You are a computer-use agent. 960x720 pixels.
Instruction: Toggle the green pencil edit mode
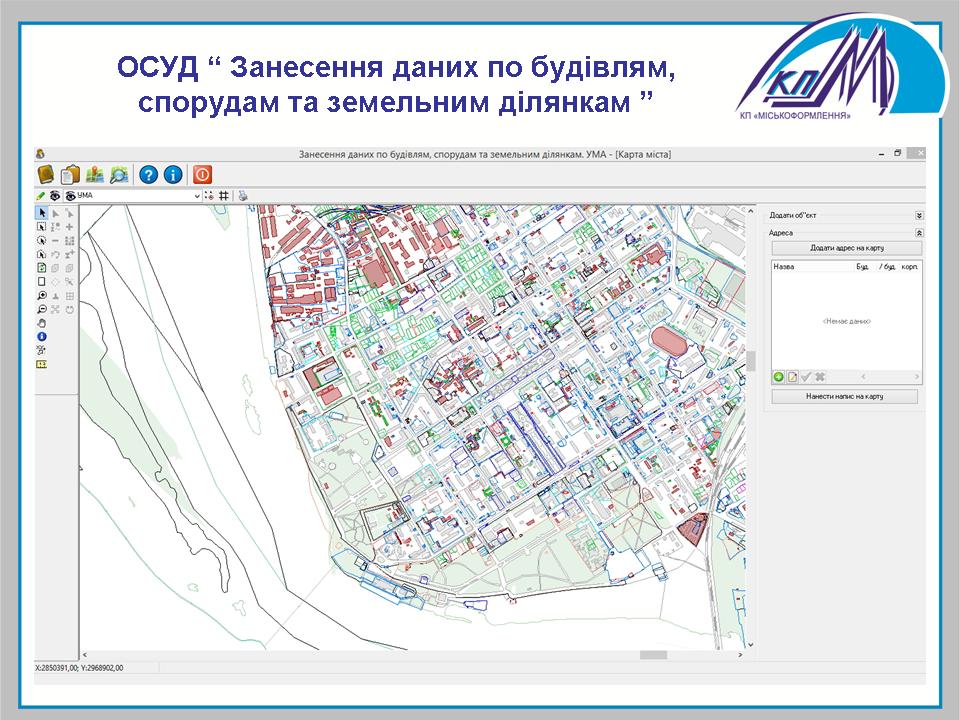[41, 196]
